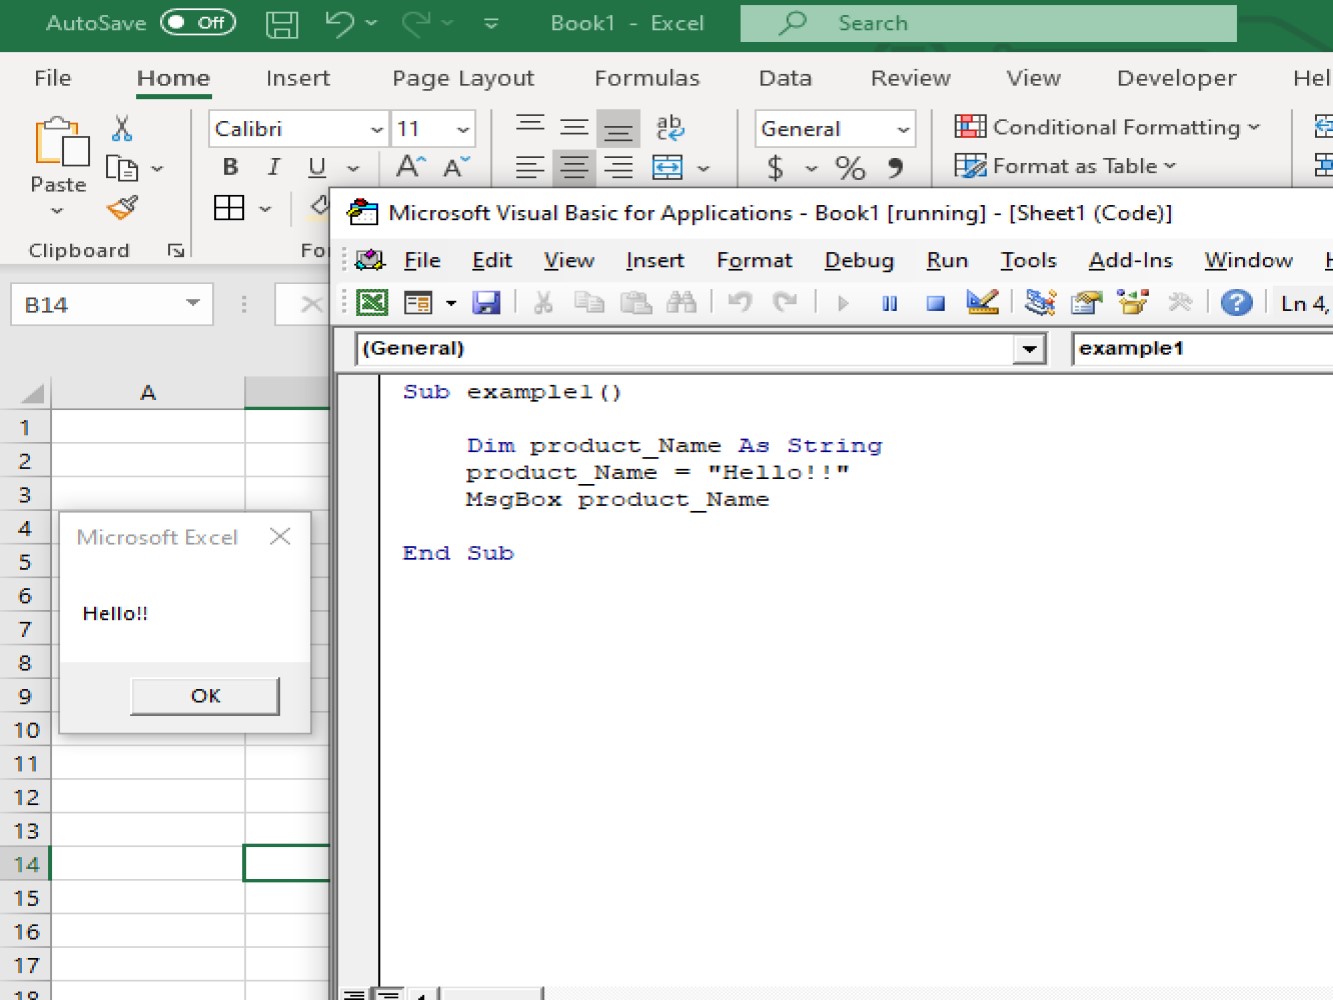Open the Clipboard dialog launcher
The height and width of the screenshot is (1000, 1333).
point(176,251)
